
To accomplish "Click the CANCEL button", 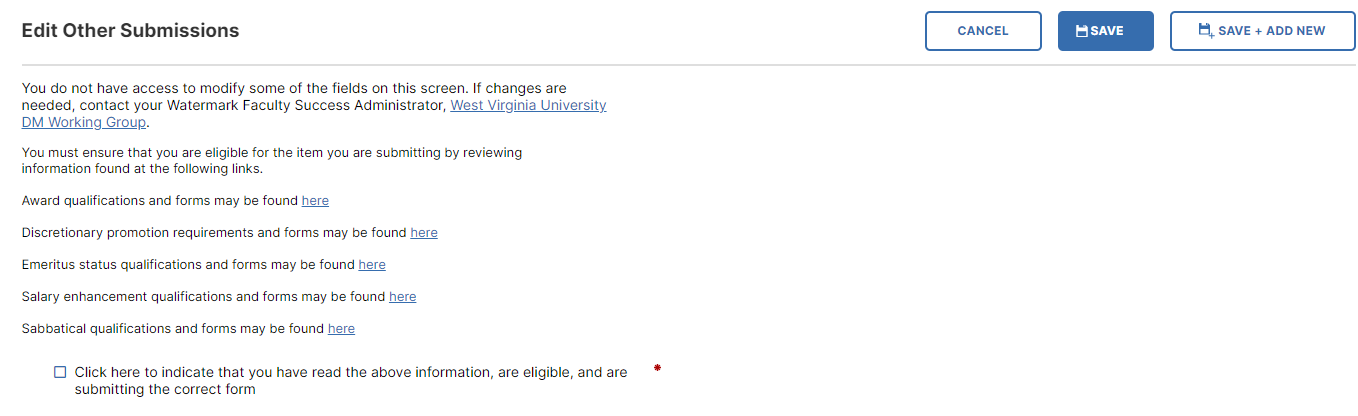I will tap(983, 31).
